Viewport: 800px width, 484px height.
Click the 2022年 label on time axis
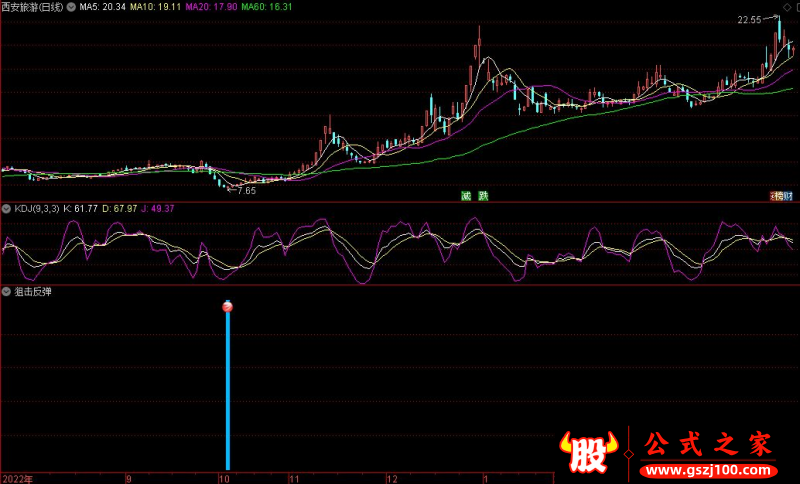[18, 478]
